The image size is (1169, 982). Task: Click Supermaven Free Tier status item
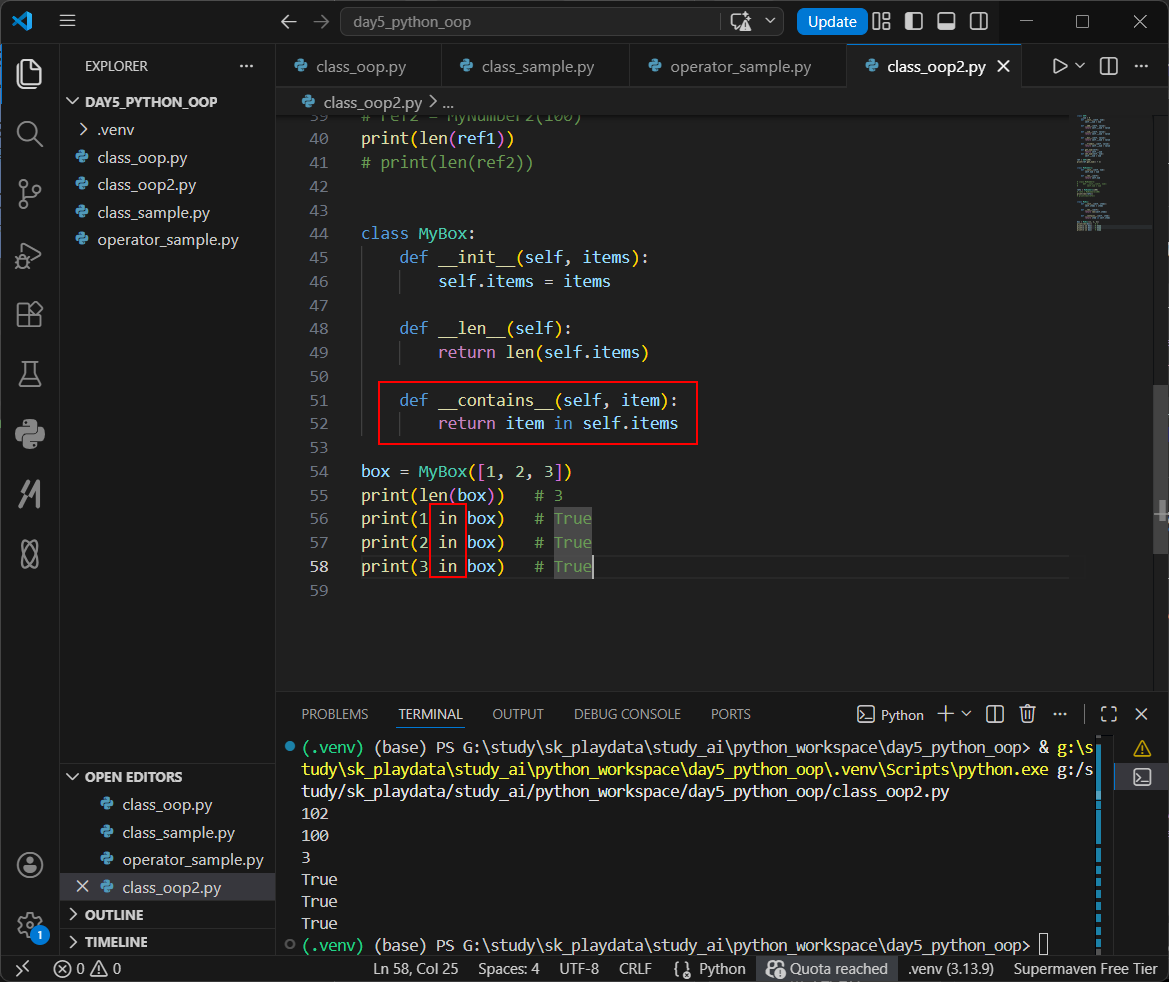[x=1085, y=969]
